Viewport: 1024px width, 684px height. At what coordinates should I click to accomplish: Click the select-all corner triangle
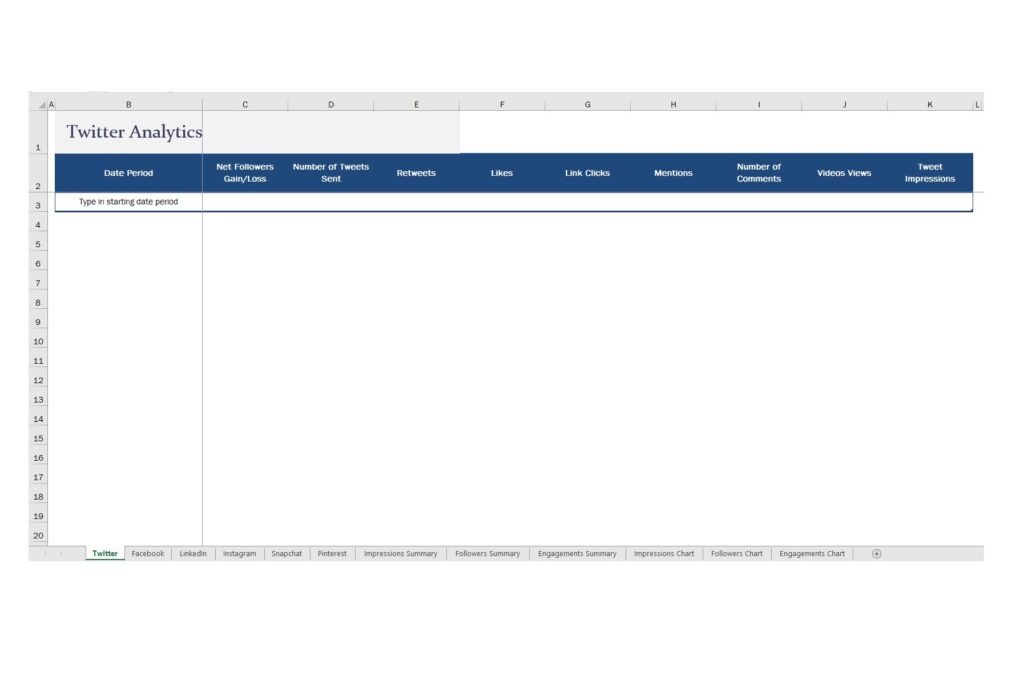[41, 105]
